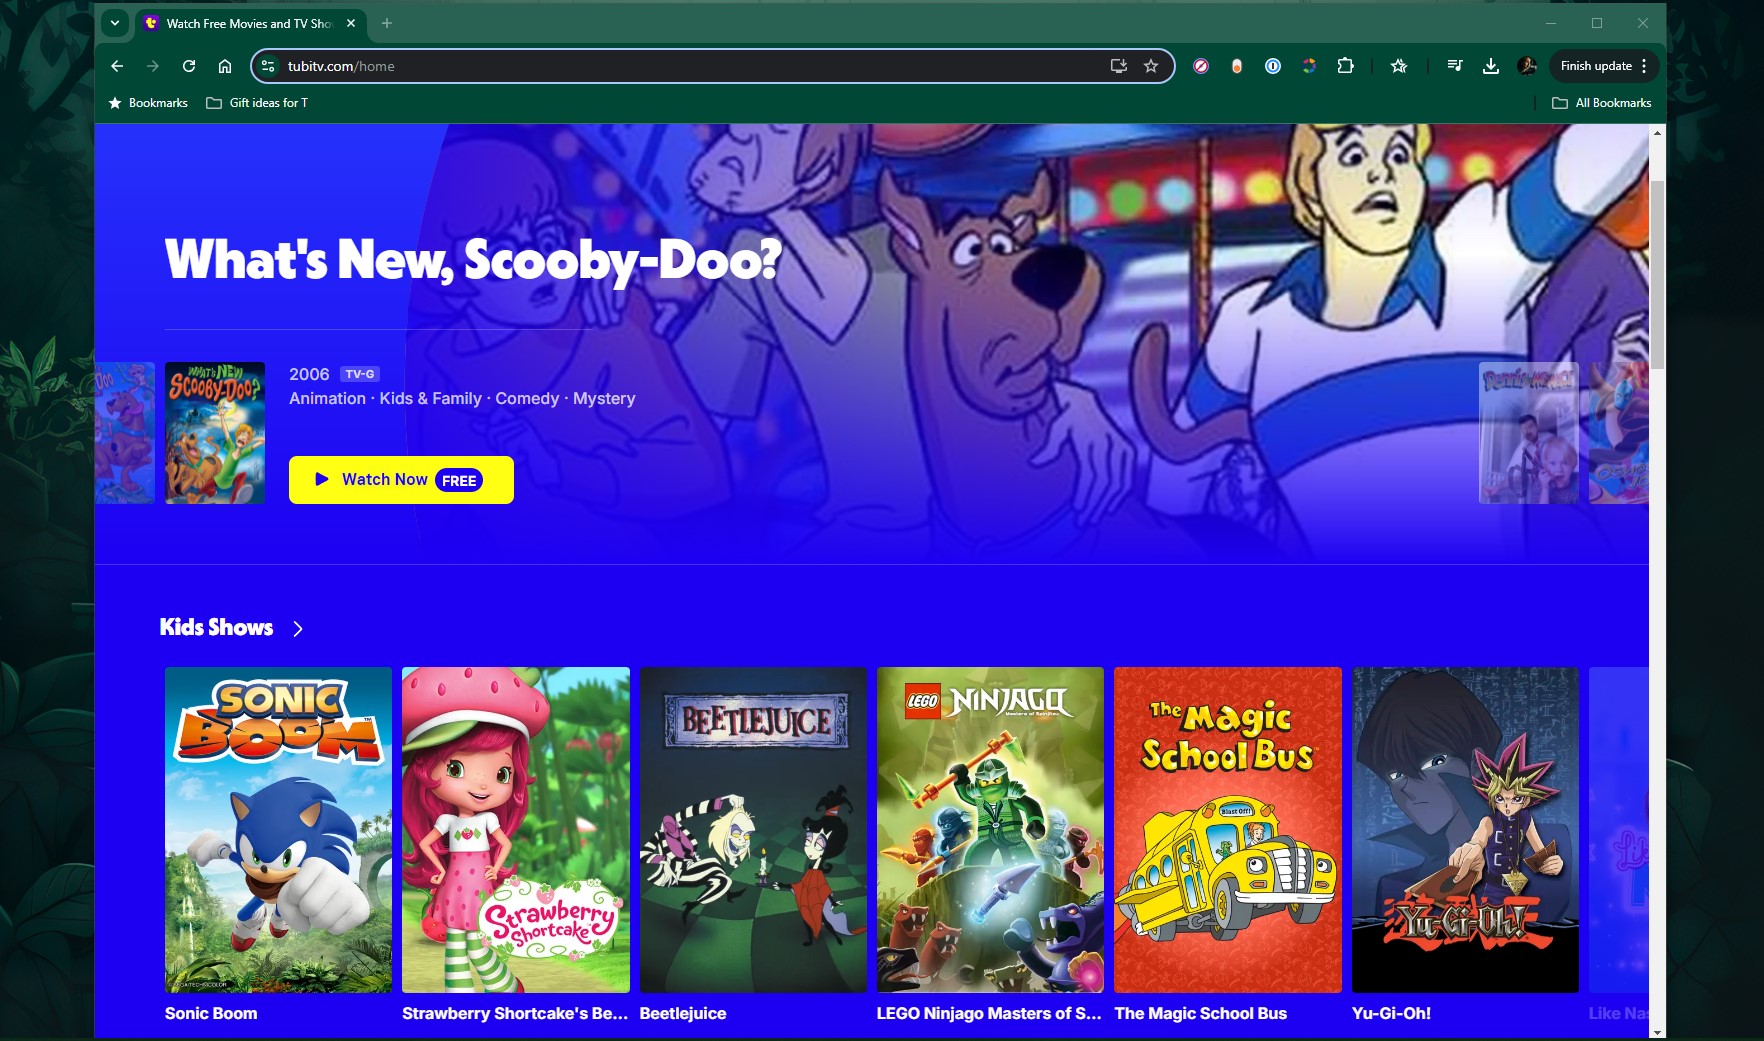The height and width of the screenshot is (1041, 1764).
Task: Open the media control icon
Action: 1455,66
